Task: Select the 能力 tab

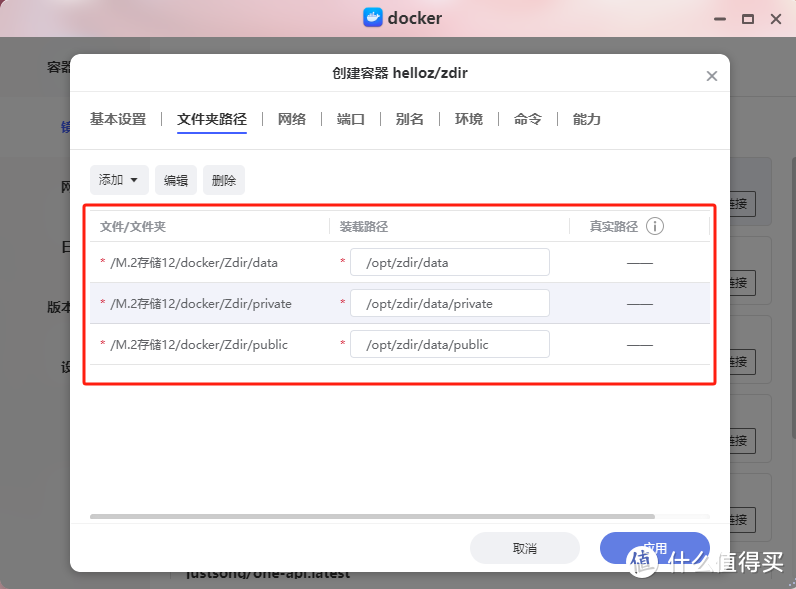Action: 586,119
